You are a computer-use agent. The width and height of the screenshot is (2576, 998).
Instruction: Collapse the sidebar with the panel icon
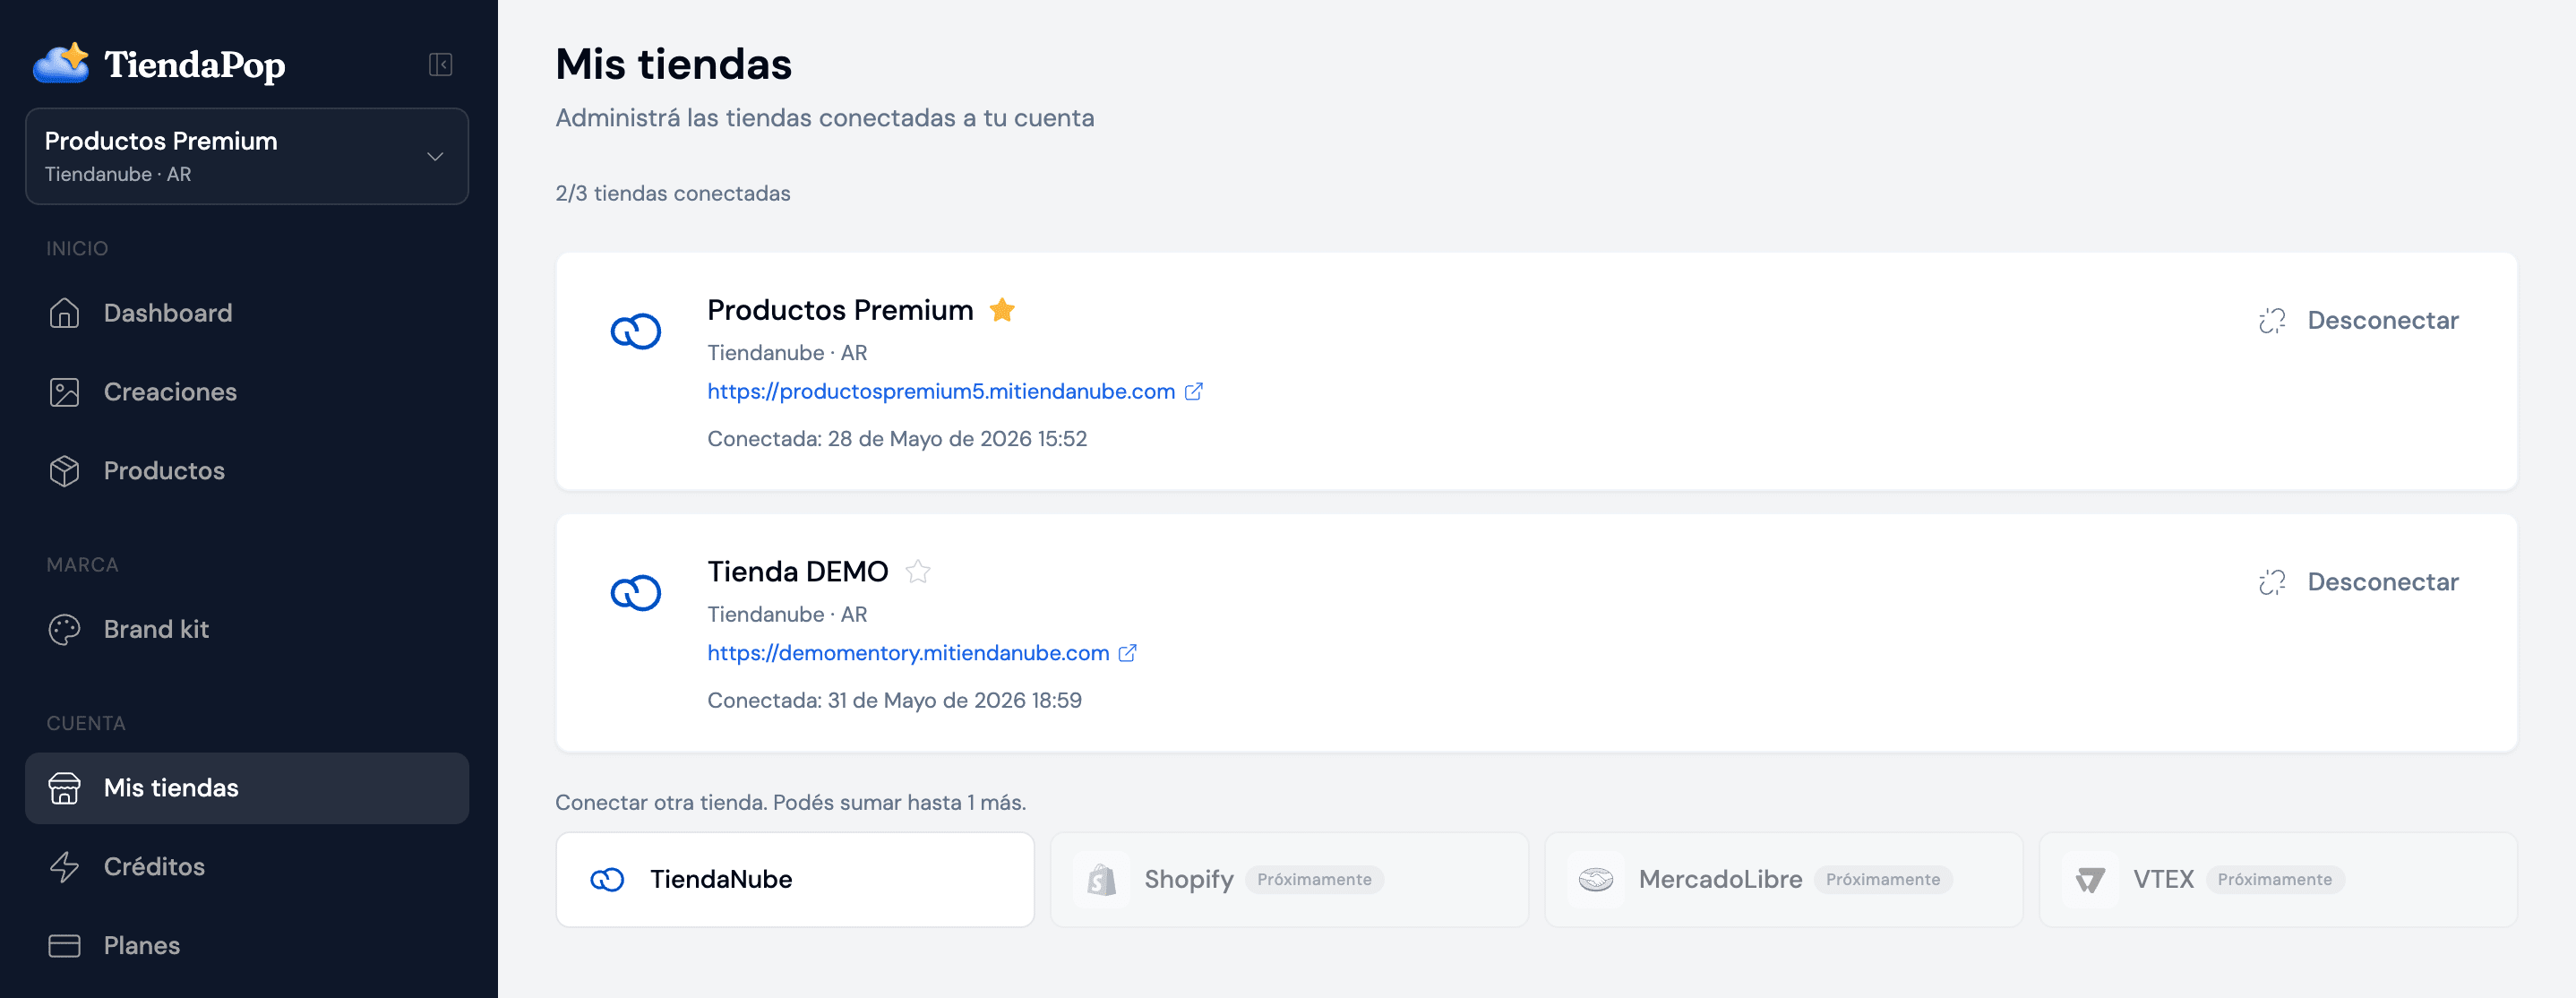point(440,65)
